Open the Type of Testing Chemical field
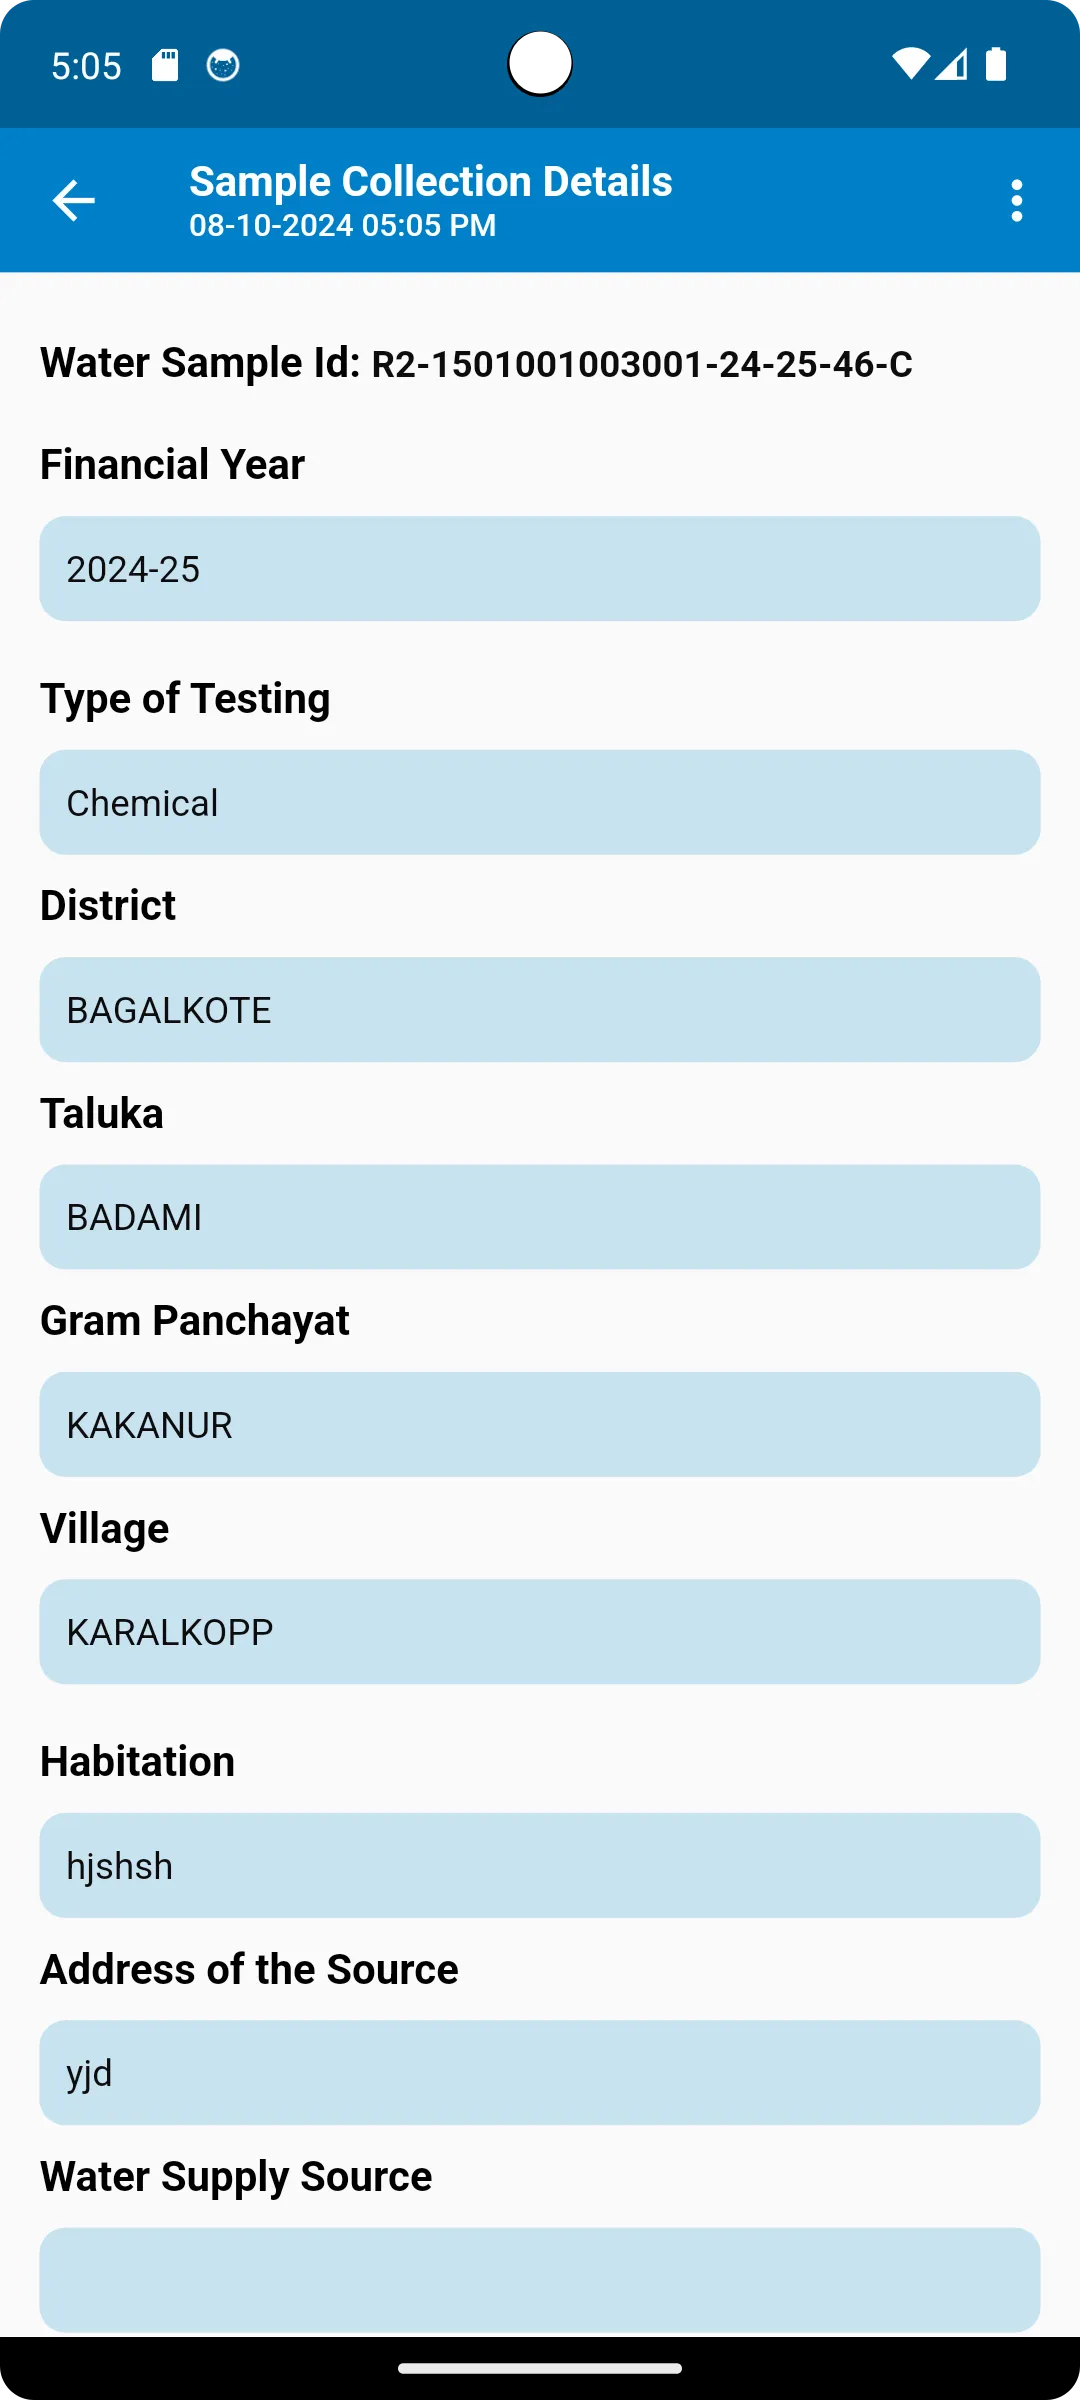The image size is (1080, 2400). (x=540, y=803)
